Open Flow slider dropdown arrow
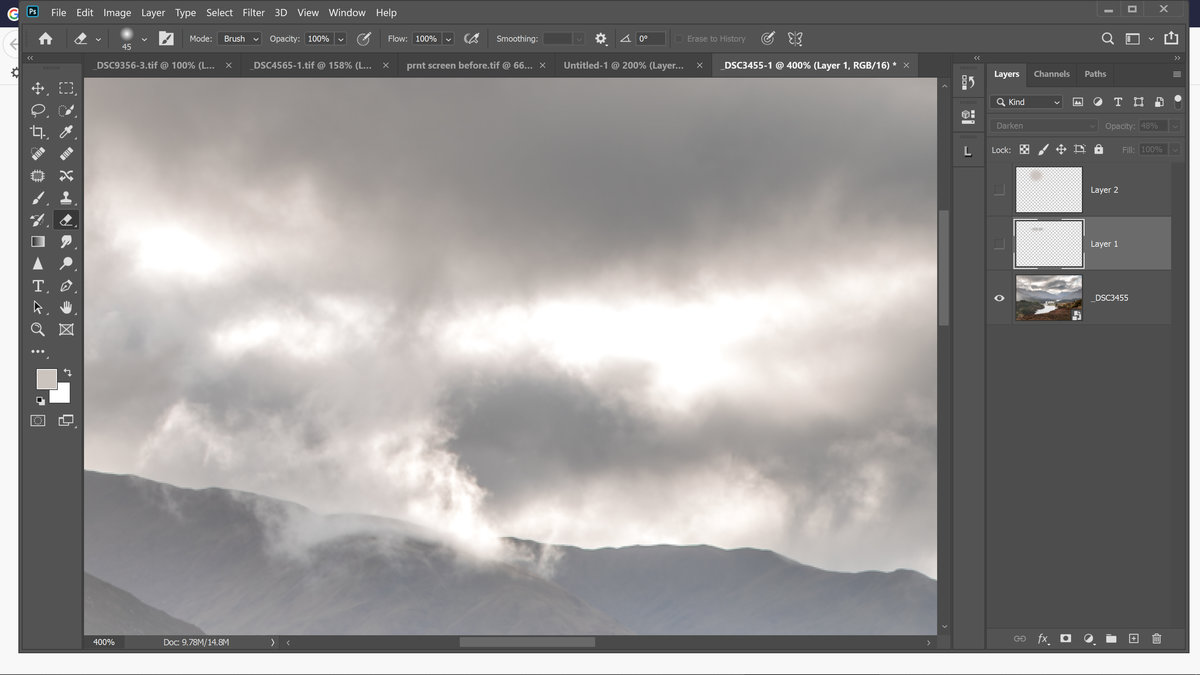The width and height of the screenshot is (1200, 675). click(x=448, y=39)
